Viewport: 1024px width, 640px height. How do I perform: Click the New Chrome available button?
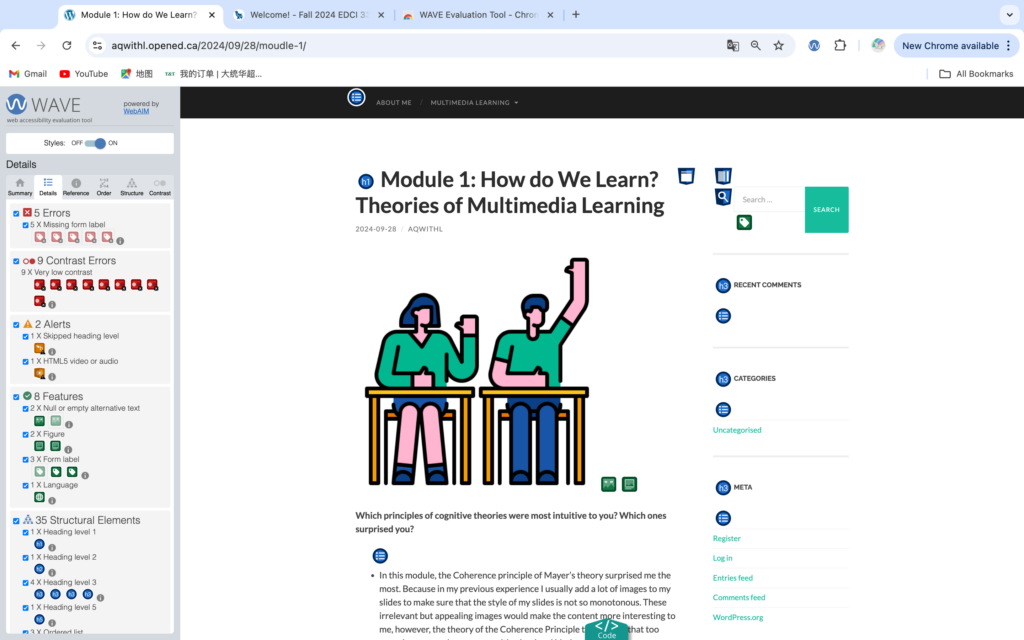pyautogui.click(x=950, y=46)
